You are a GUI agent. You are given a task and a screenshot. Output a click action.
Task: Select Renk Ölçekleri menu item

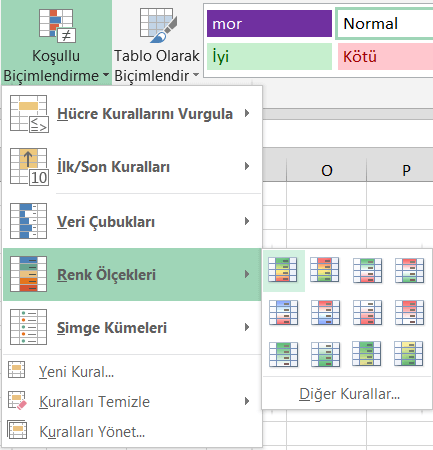[132, 275]
